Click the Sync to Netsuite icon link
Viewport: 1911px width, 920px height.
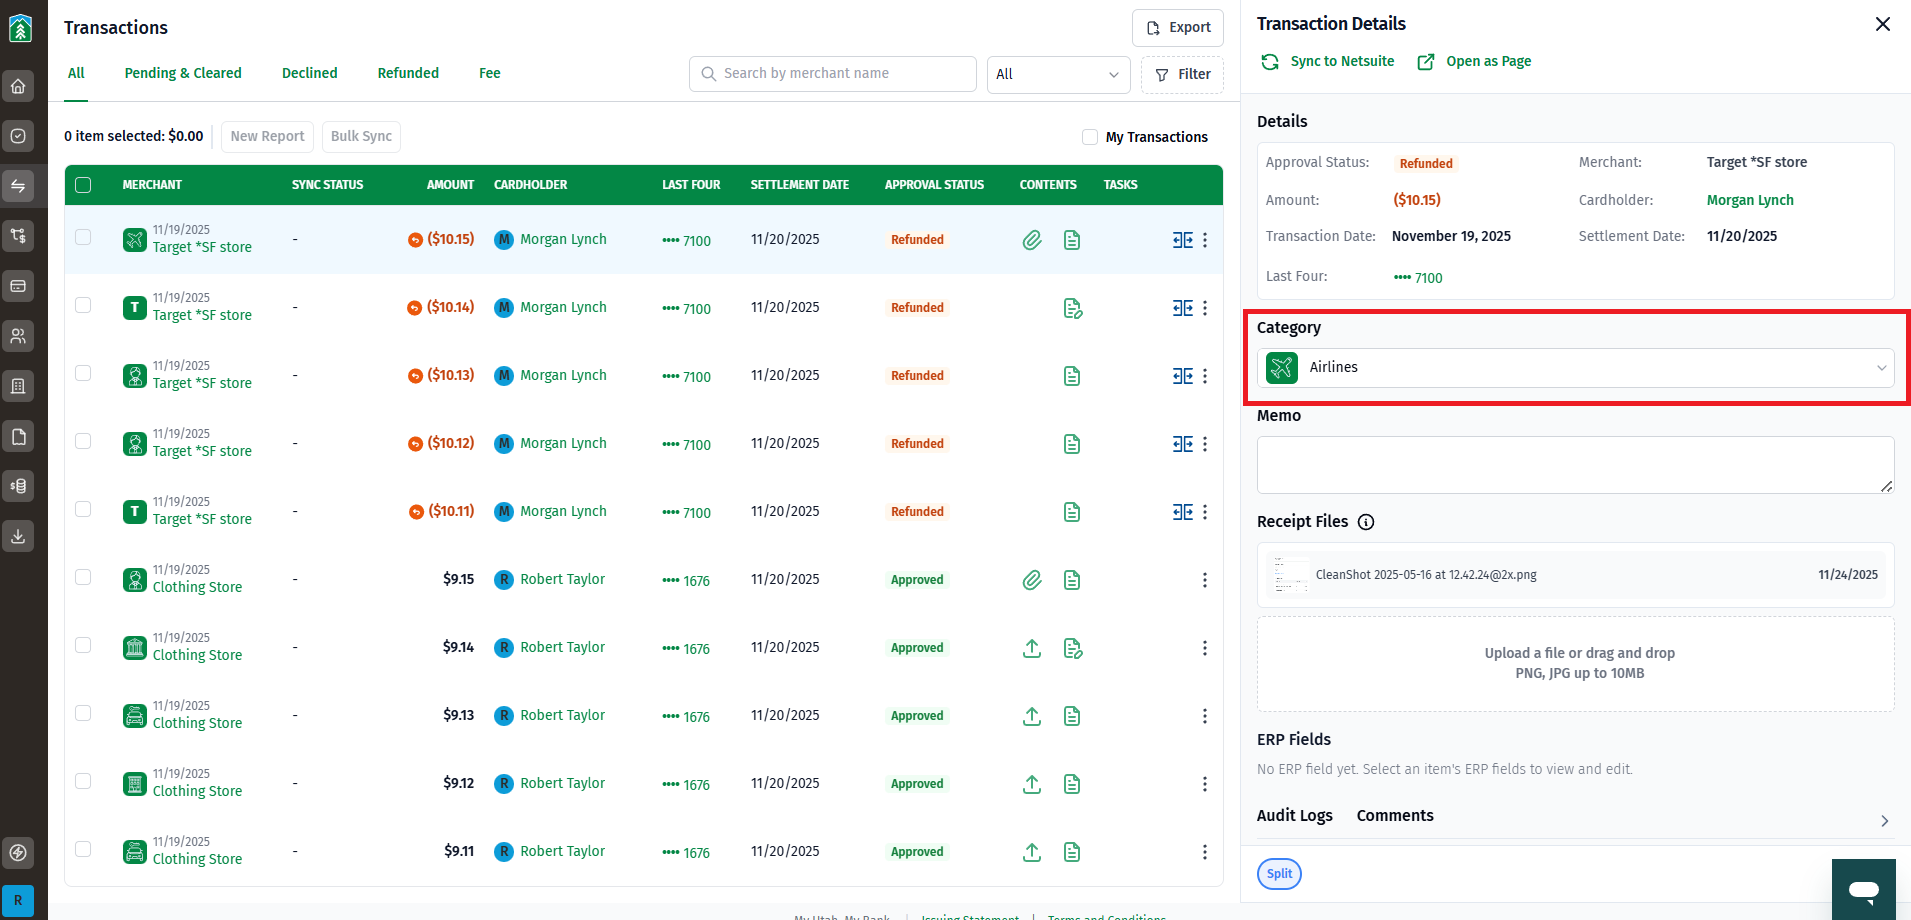click(x=1328, y=61)
